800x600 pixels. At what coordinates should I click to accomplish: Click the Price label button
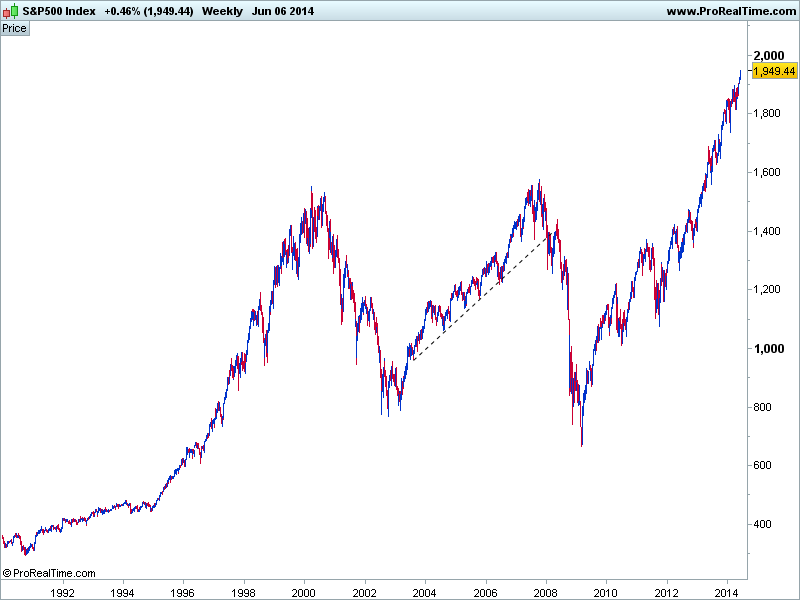tap(14, 29)
